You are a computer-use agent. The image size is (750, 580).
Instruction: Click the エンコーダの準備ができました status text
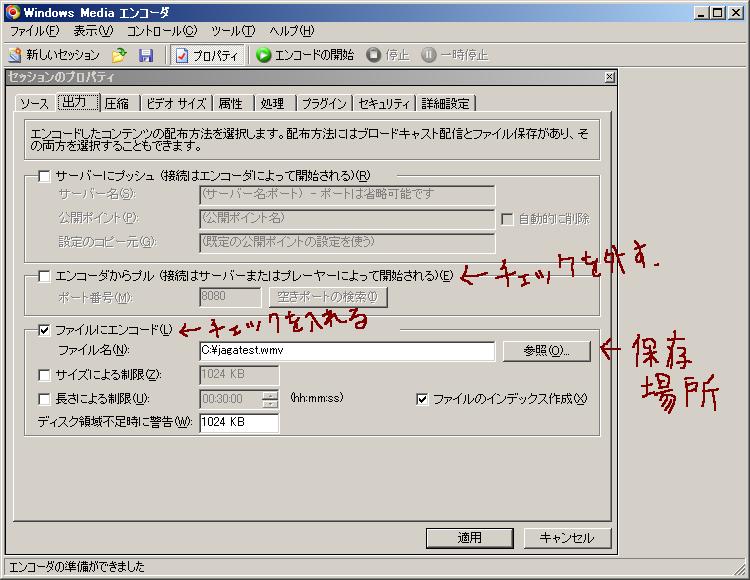tap(77, 567)
